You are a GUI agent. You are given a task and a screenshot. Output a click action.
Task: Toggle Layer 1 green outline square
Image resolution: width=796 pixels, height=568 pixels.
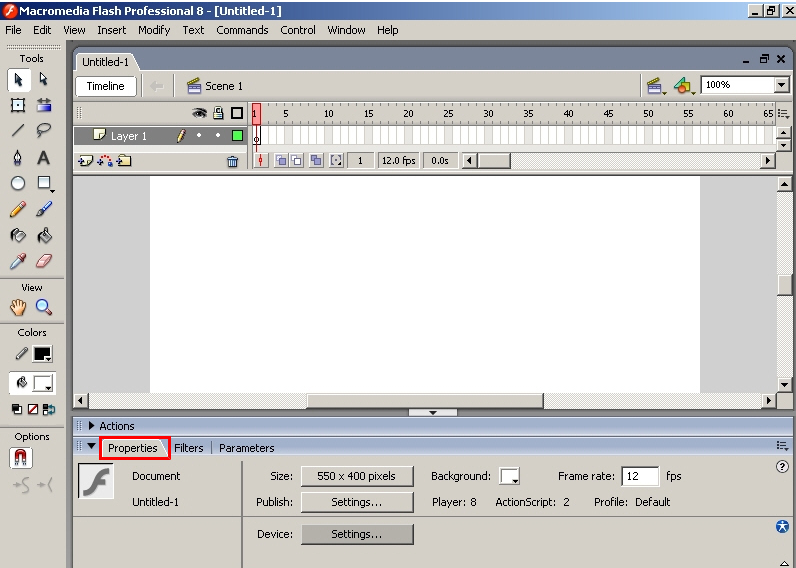(237, 136)
